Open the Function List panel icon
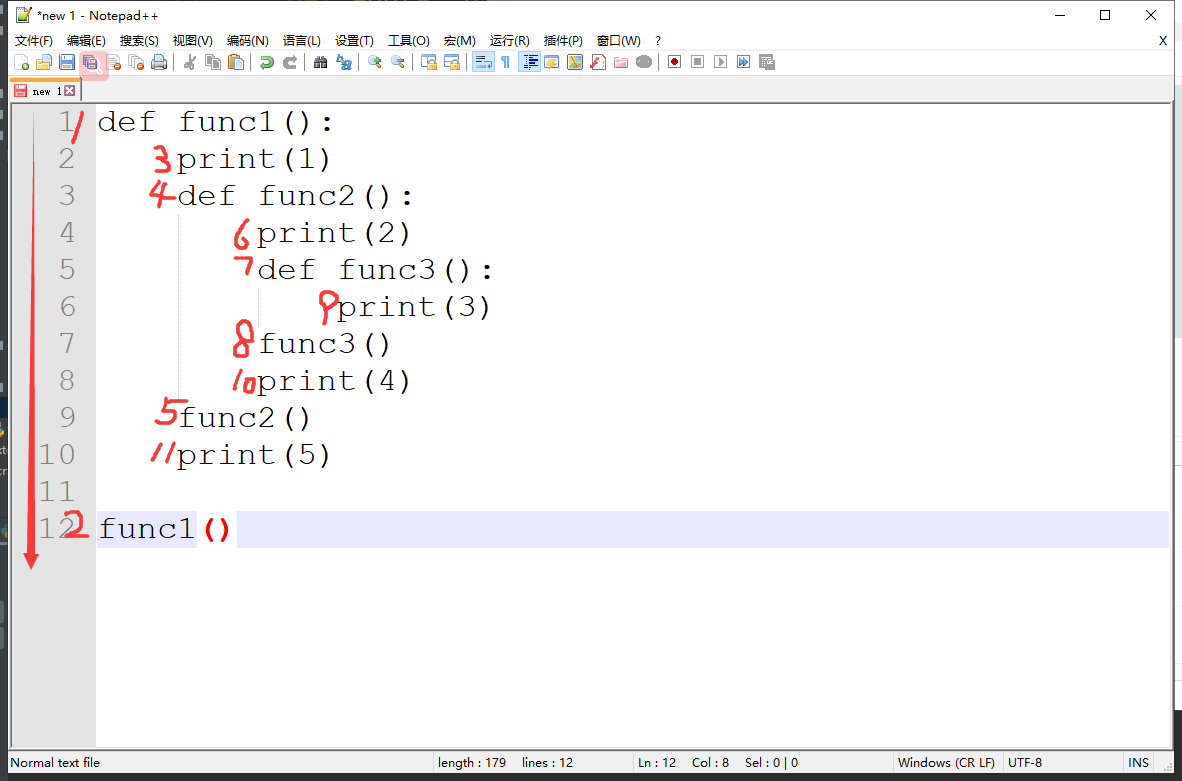 [598, 63]
